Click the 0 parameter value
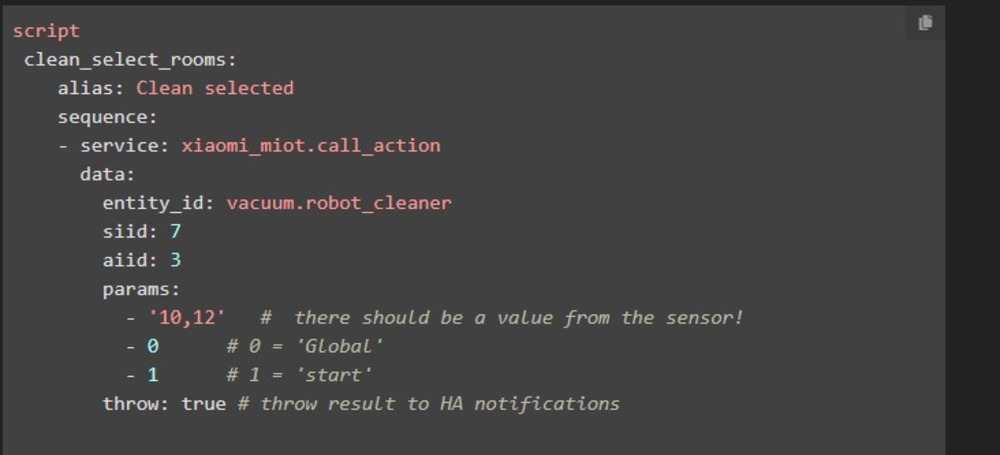1000x455 pixels. (x=152, y=346)
